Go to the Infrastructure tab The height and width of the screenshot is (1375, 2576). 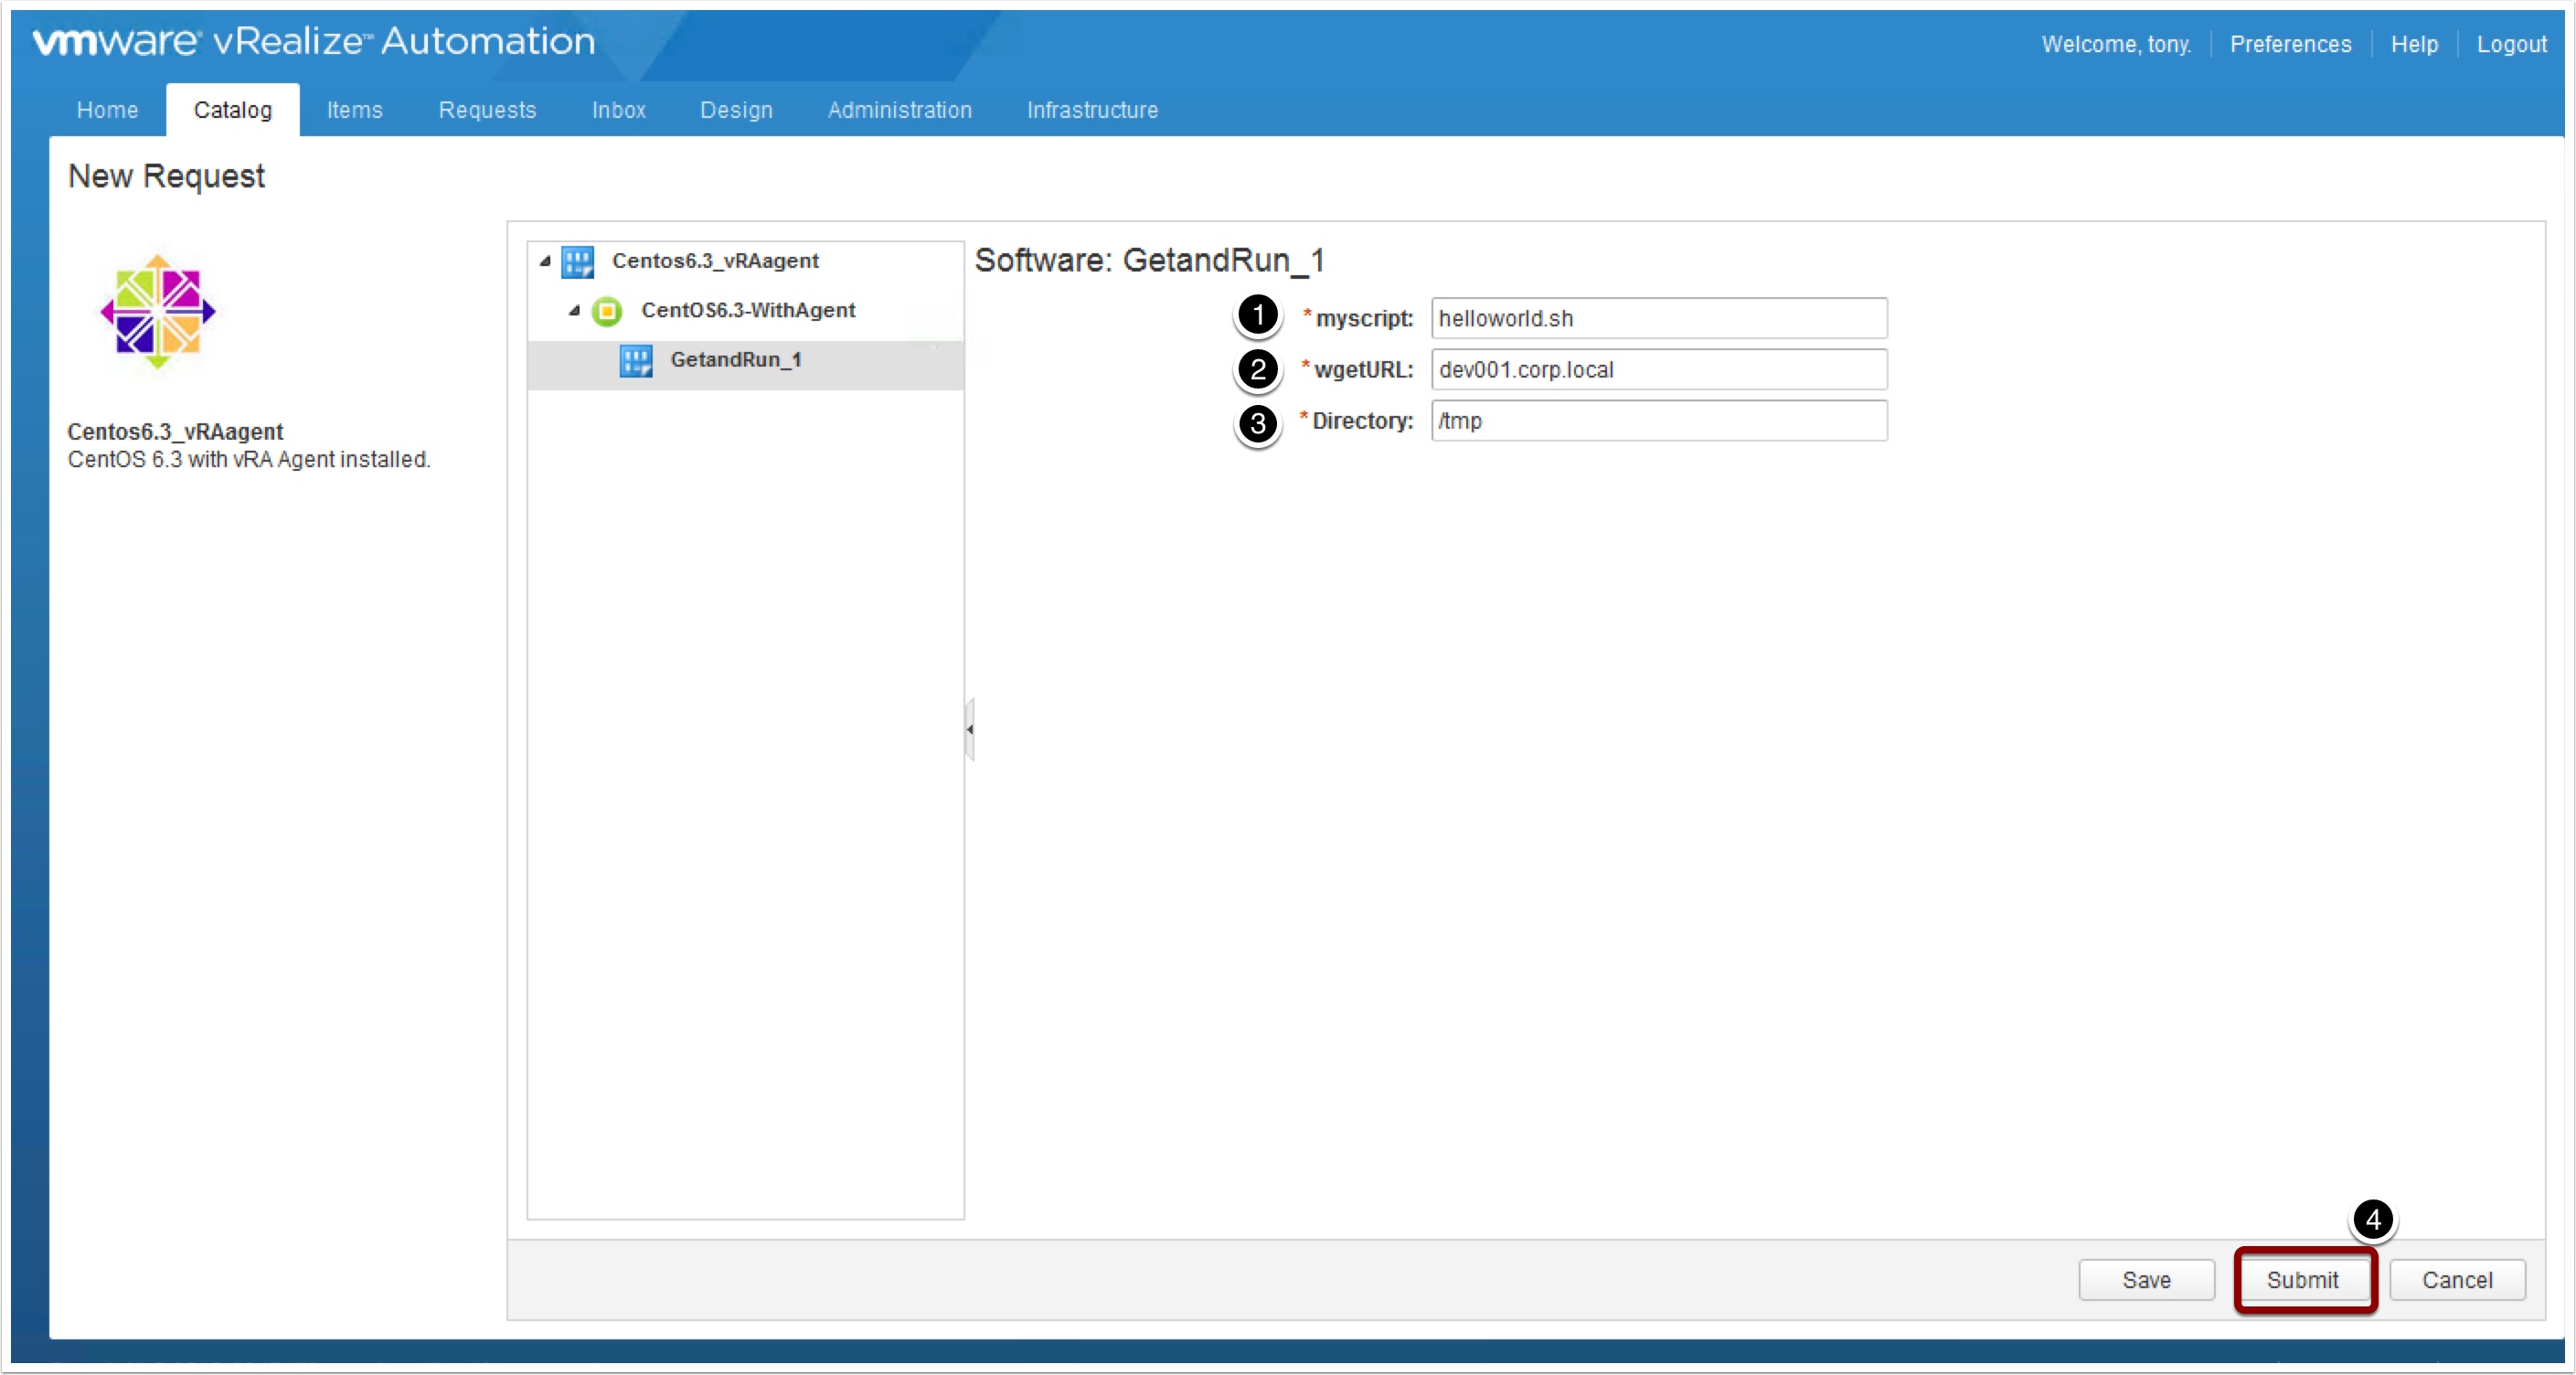tap(1092, 110)
